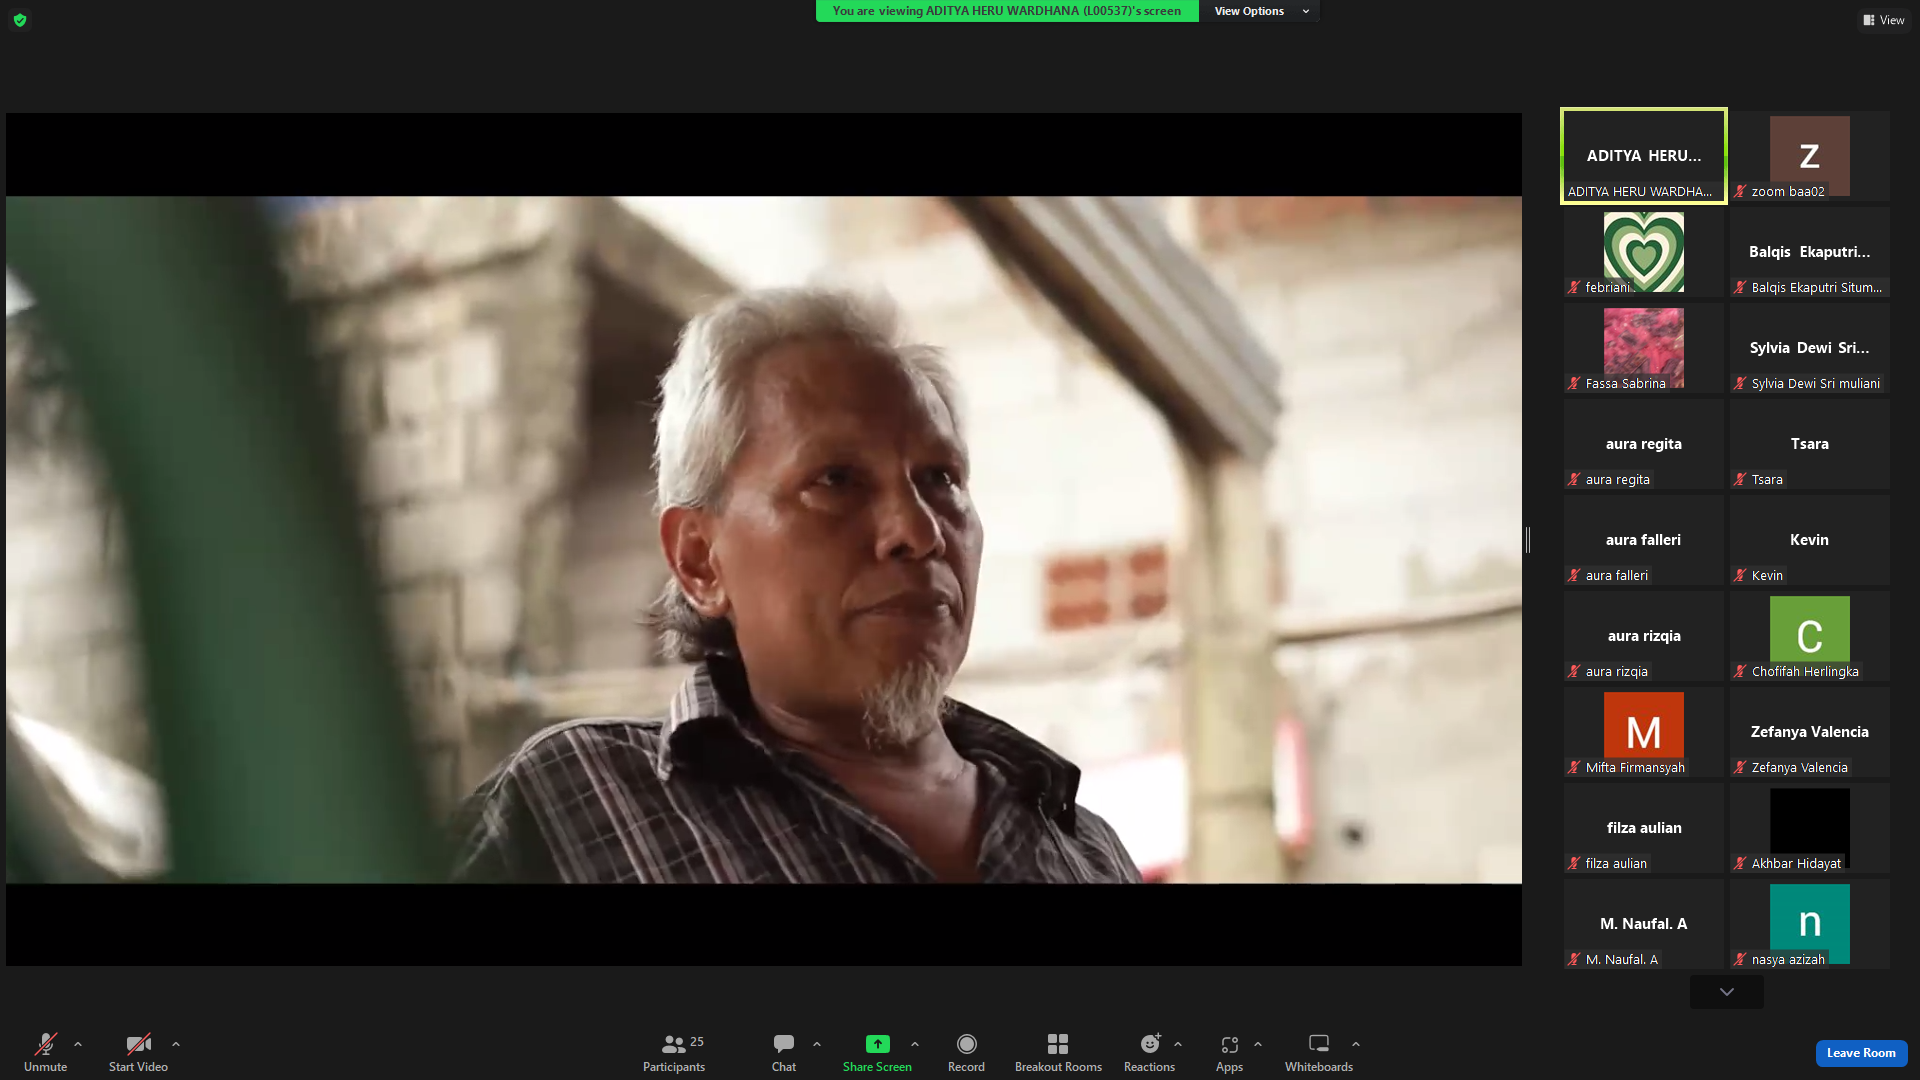Open the View layout menu
1920x1080 pixels.
click(x=1884, y=20)
